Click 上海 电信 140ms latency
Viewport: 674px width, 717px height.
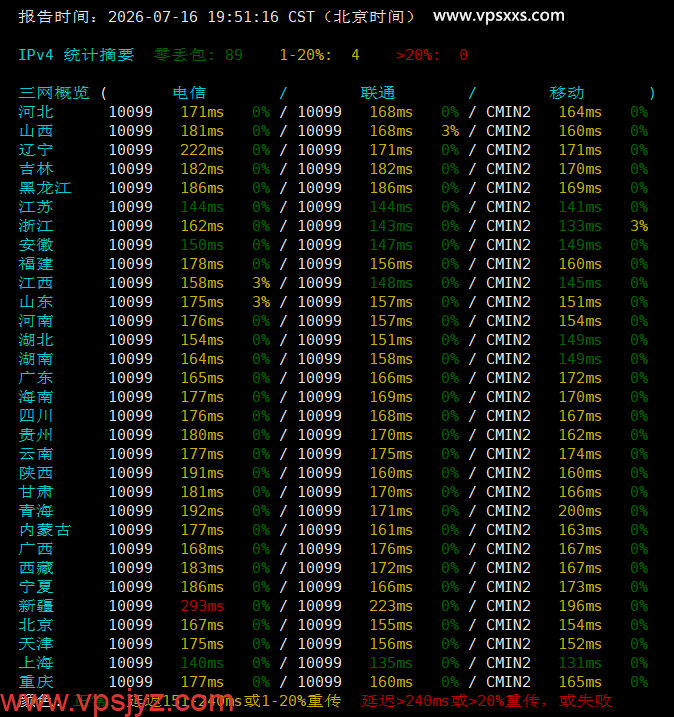(202, 663)
